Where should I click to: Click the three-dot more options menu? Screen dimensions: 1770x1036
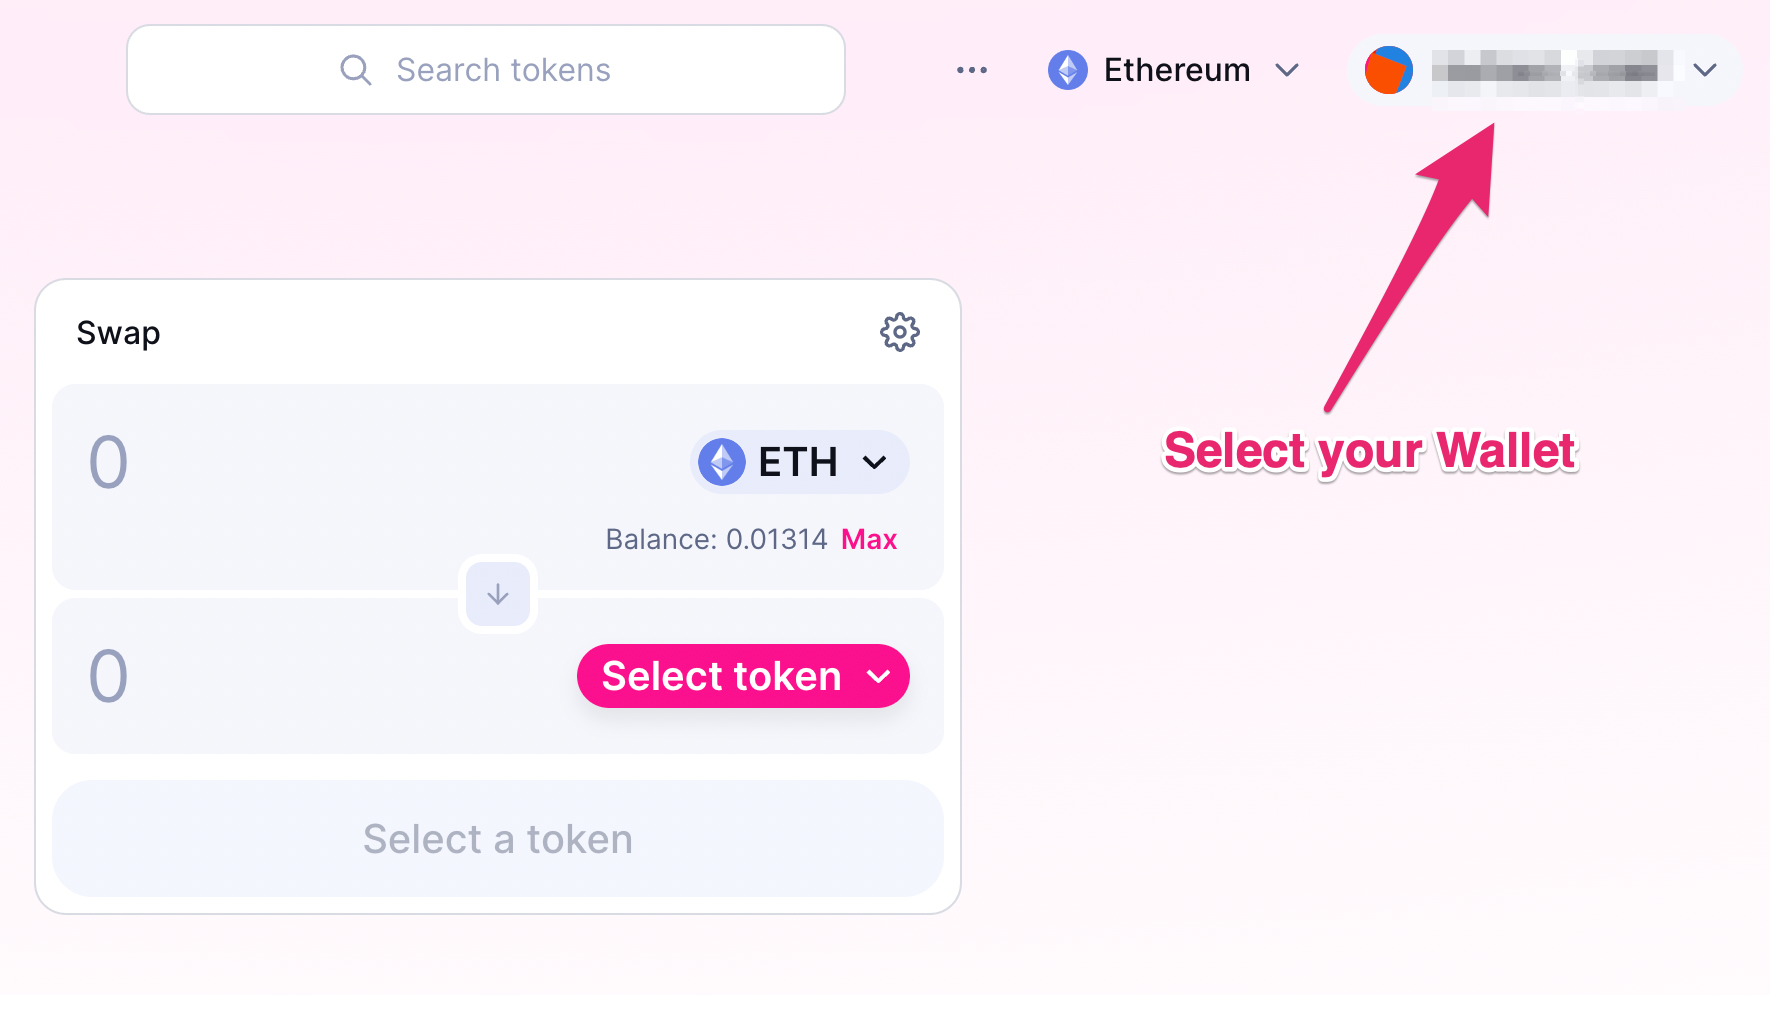coord(971,70)
